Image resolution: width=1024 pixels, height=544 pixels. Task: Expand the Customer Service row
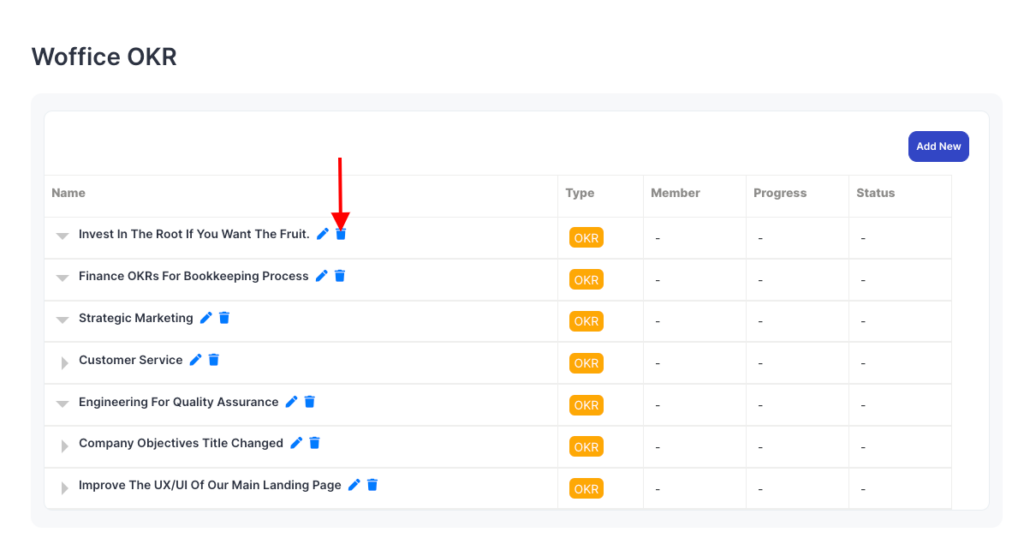point(64,362)
